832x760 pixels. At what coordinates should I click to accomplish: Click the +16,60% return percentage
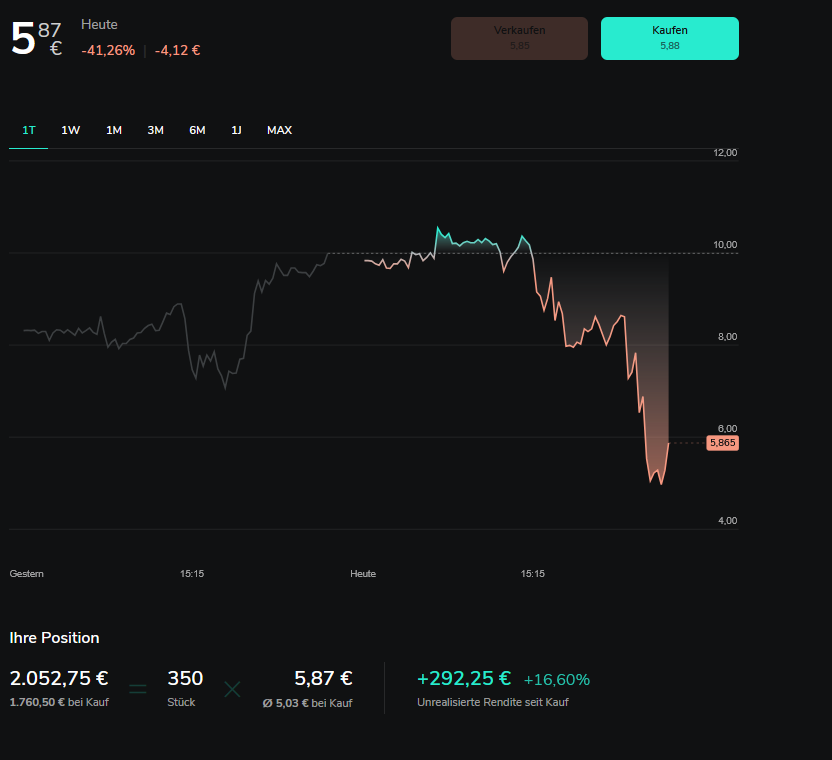[556, 679]
